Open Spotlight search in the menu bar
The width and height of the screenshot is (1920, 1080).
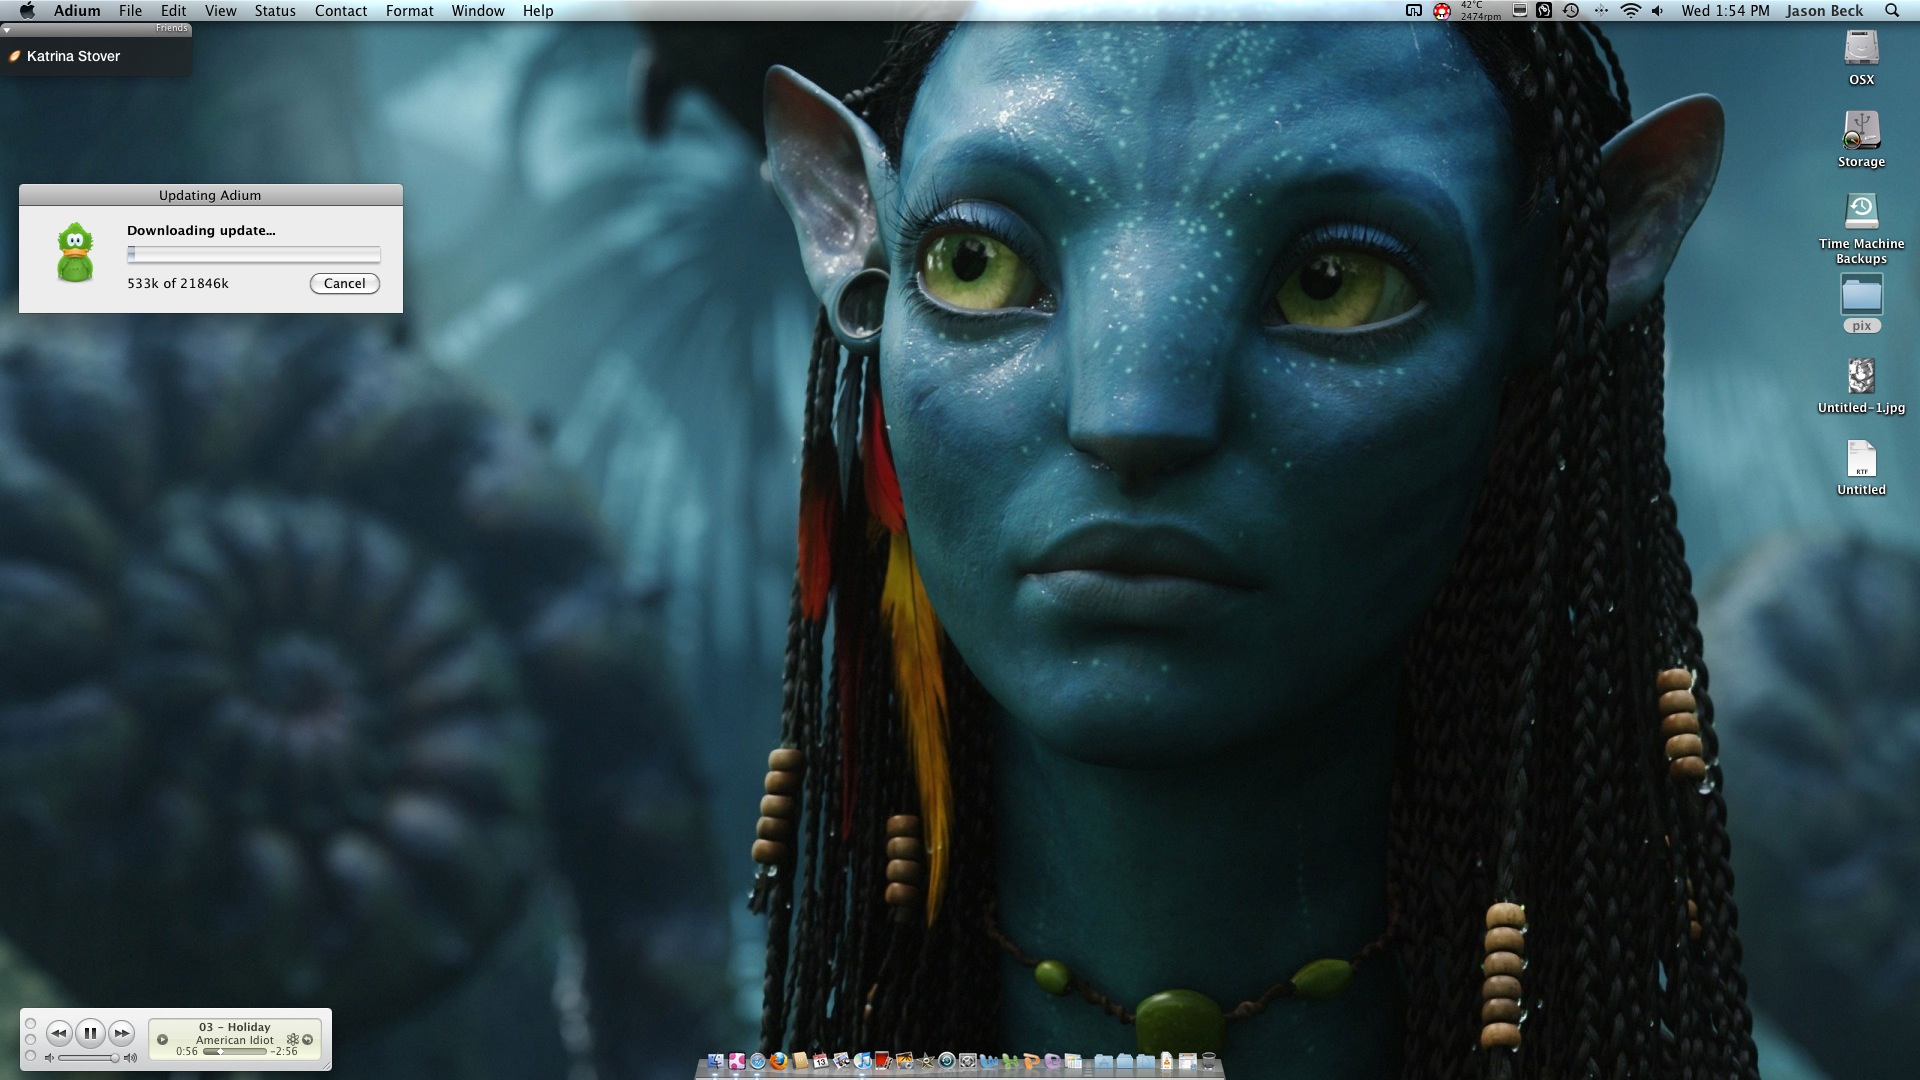(1891, 11)
